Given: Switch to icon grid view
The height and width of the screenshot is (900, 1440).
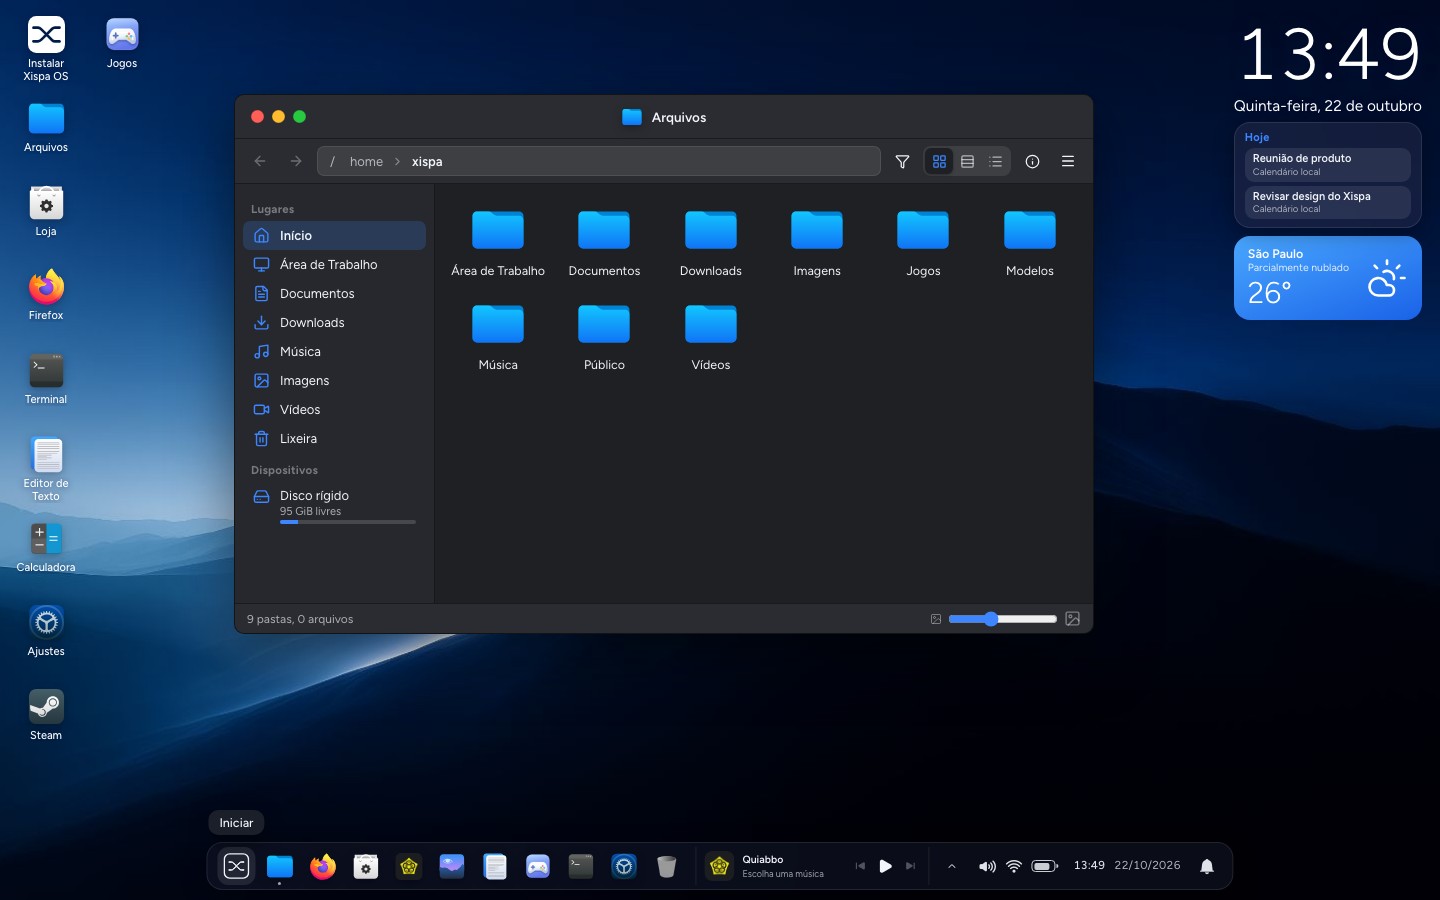Looking at the screenshot, I should point(939,161).
